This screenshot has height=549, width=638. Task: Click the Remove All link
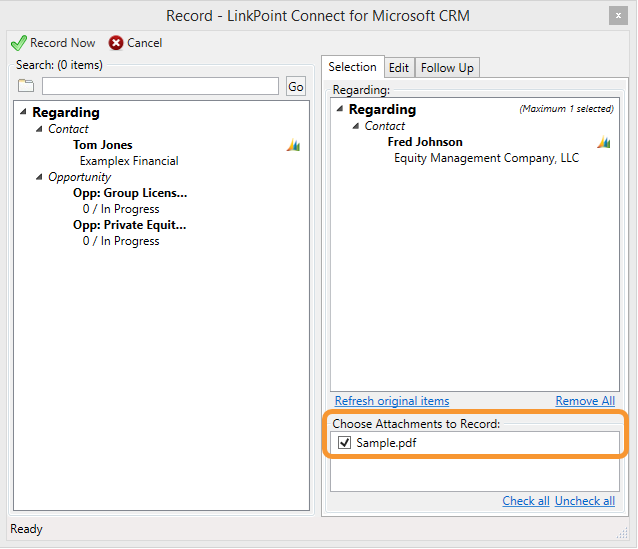(x=585, y=401)
